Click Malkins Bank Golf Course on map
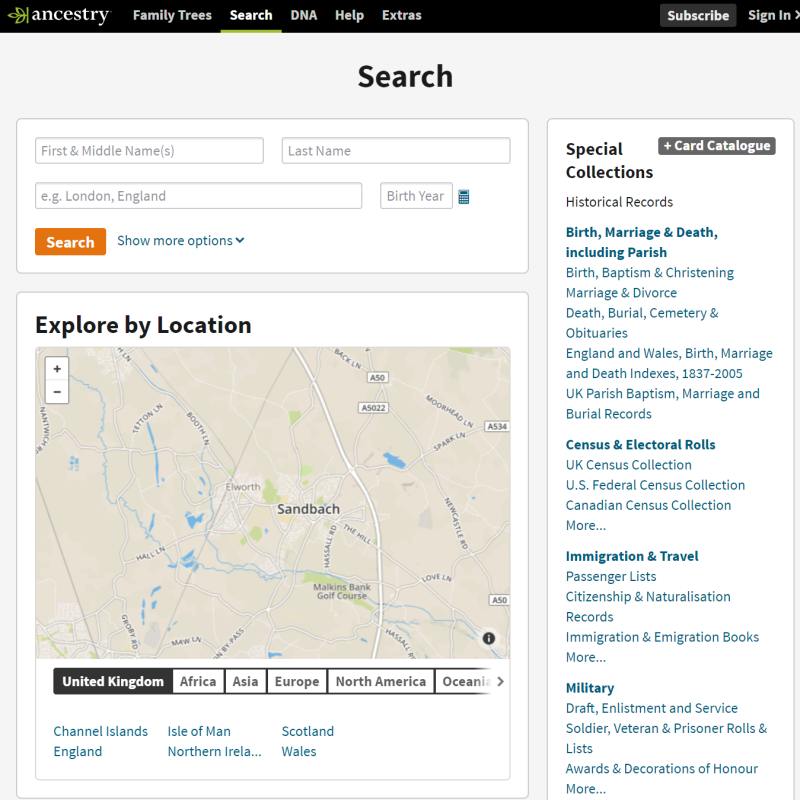This screenshot has height=800, width=800. pos(342,591)
